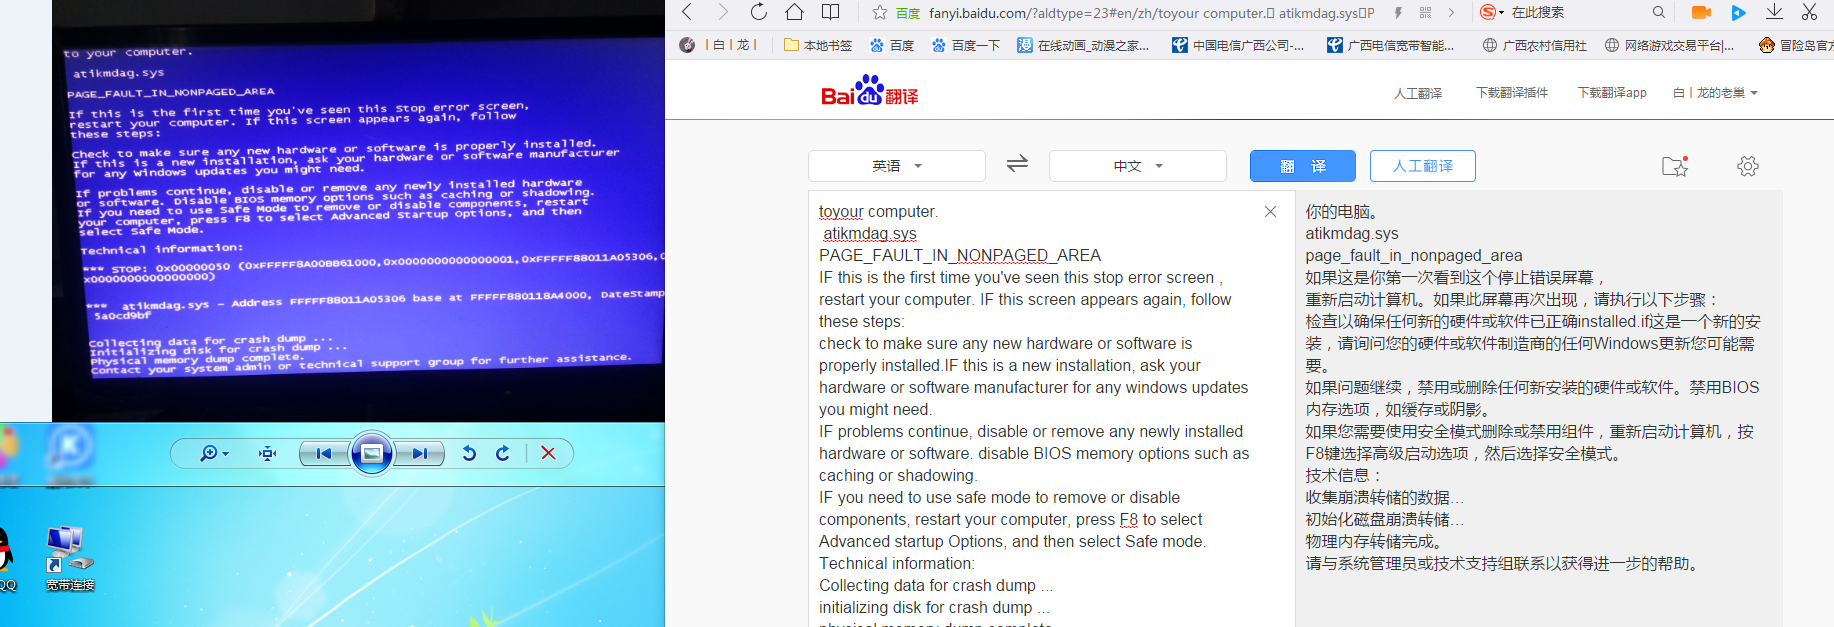The height and width of the screenshot is (627, 1834).
Task: Click the blue play toolbar icon
Action: point(1738,12)
